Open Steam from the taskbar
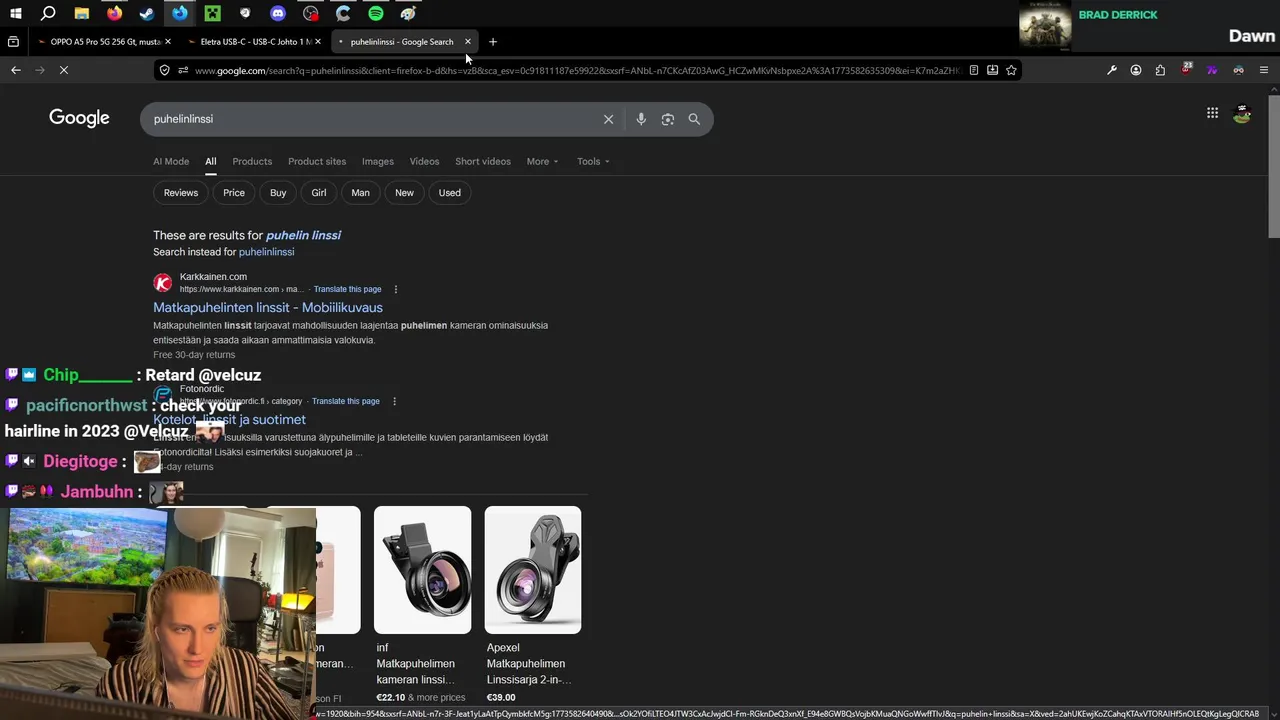The image size is (1280, 720). pos(147,13)
